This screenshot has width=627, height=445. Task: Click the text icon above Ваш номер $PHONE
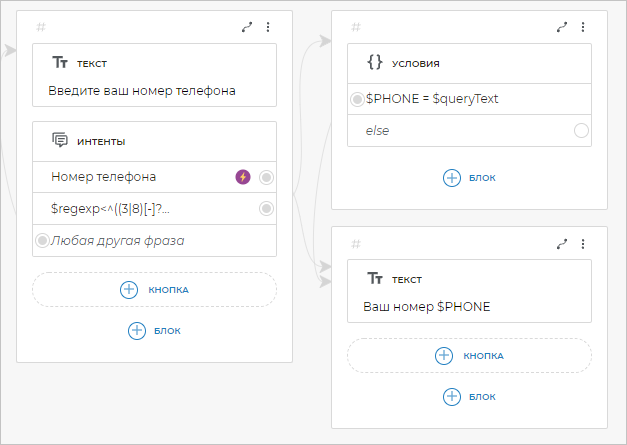[375, 278]
